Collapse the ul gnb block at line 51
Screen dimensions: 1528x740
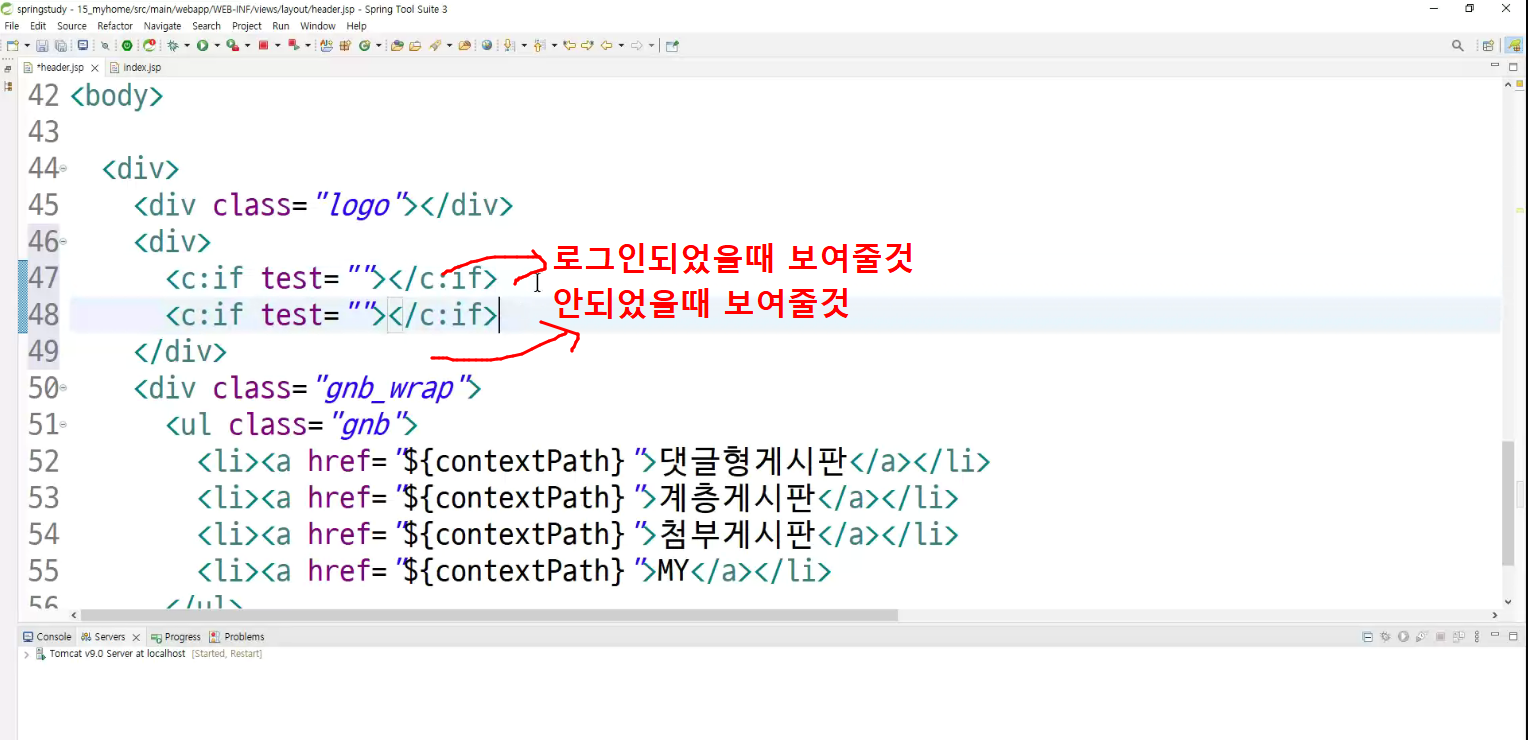point(63,425)
